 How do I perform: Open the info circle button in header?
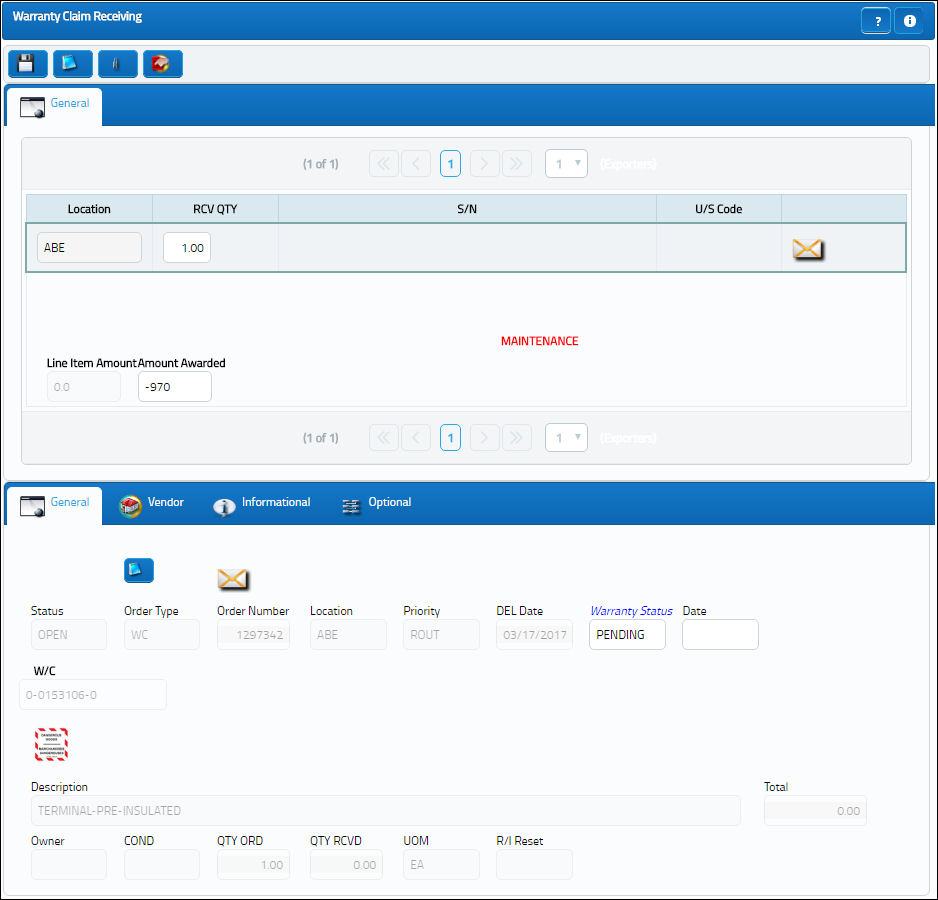tap(909, 21)
